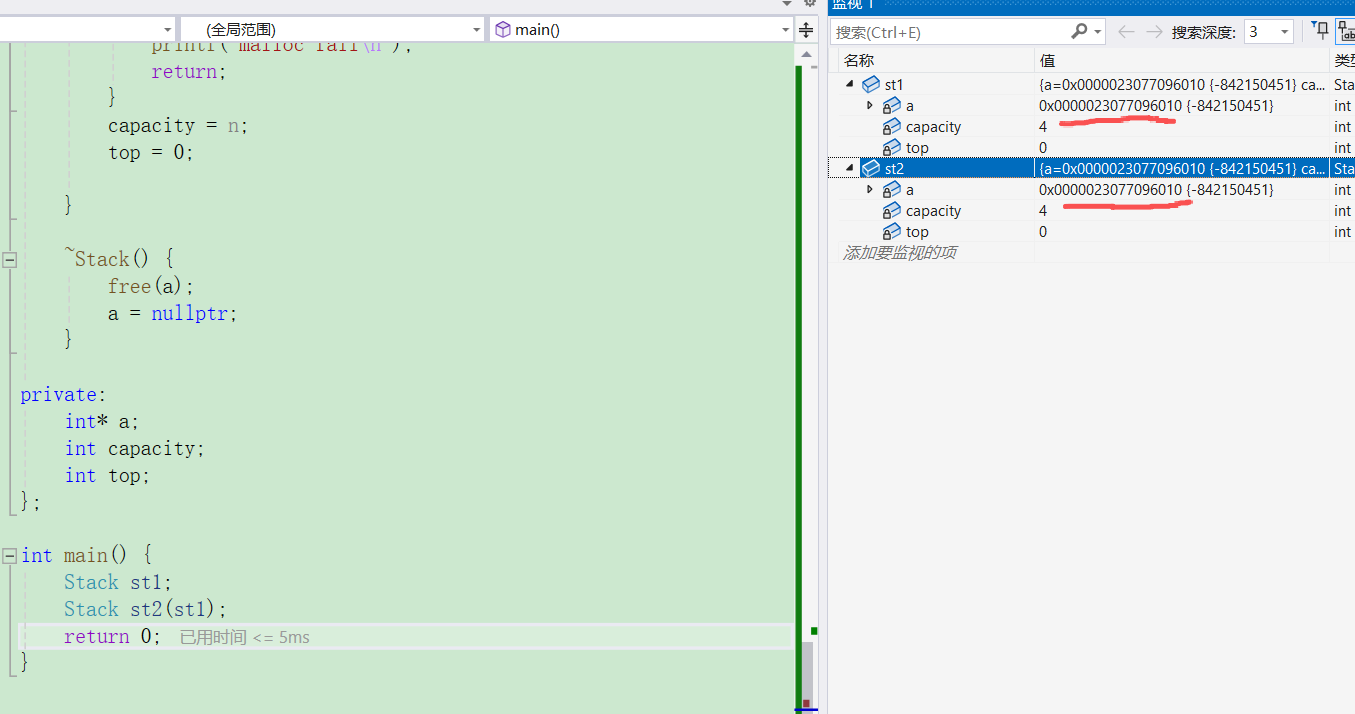The image size is (1355, 714).
Task: Click st1 pointer value 0x0000023077096010
Action: click(x=1110, y=106)
